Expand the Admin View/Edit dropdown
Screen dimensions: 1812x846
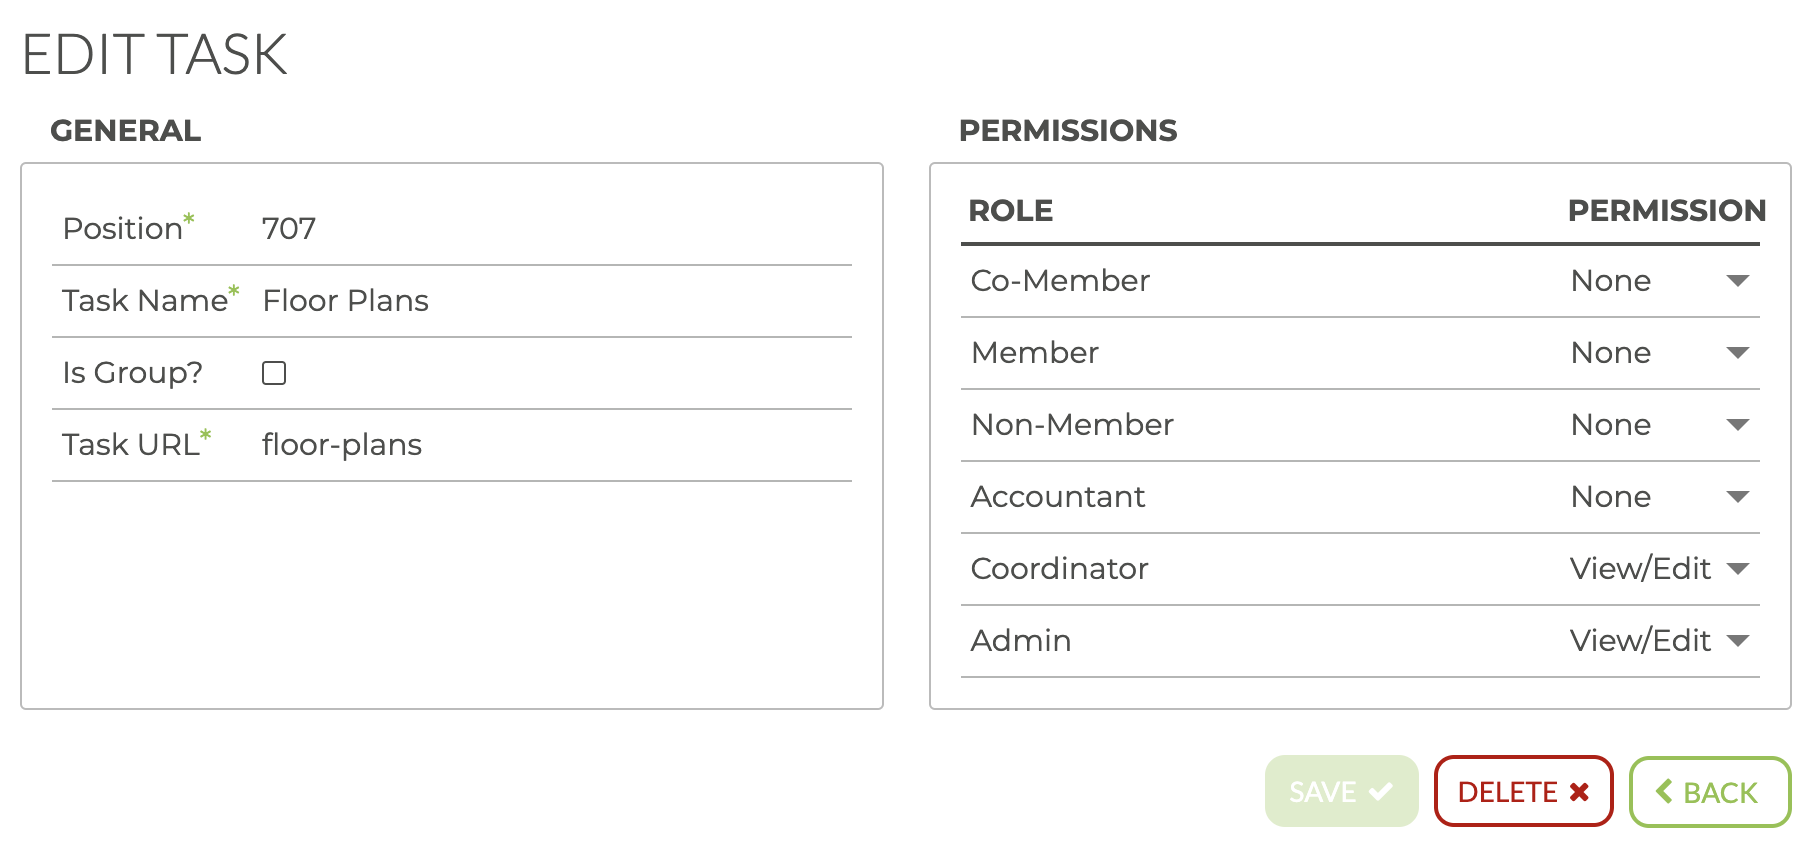point(1658,641)
